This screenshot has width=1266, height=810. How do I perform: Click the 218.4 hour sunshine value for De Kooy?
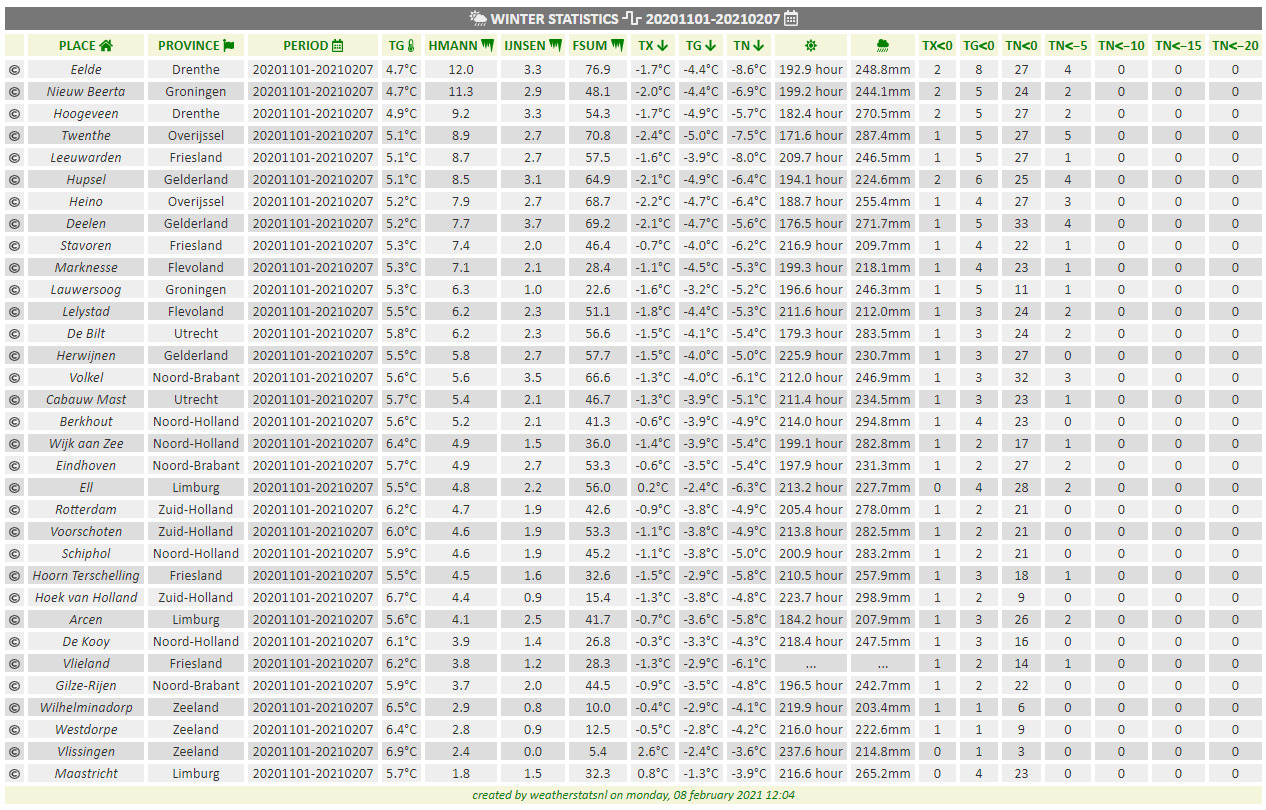coord(811,642)
